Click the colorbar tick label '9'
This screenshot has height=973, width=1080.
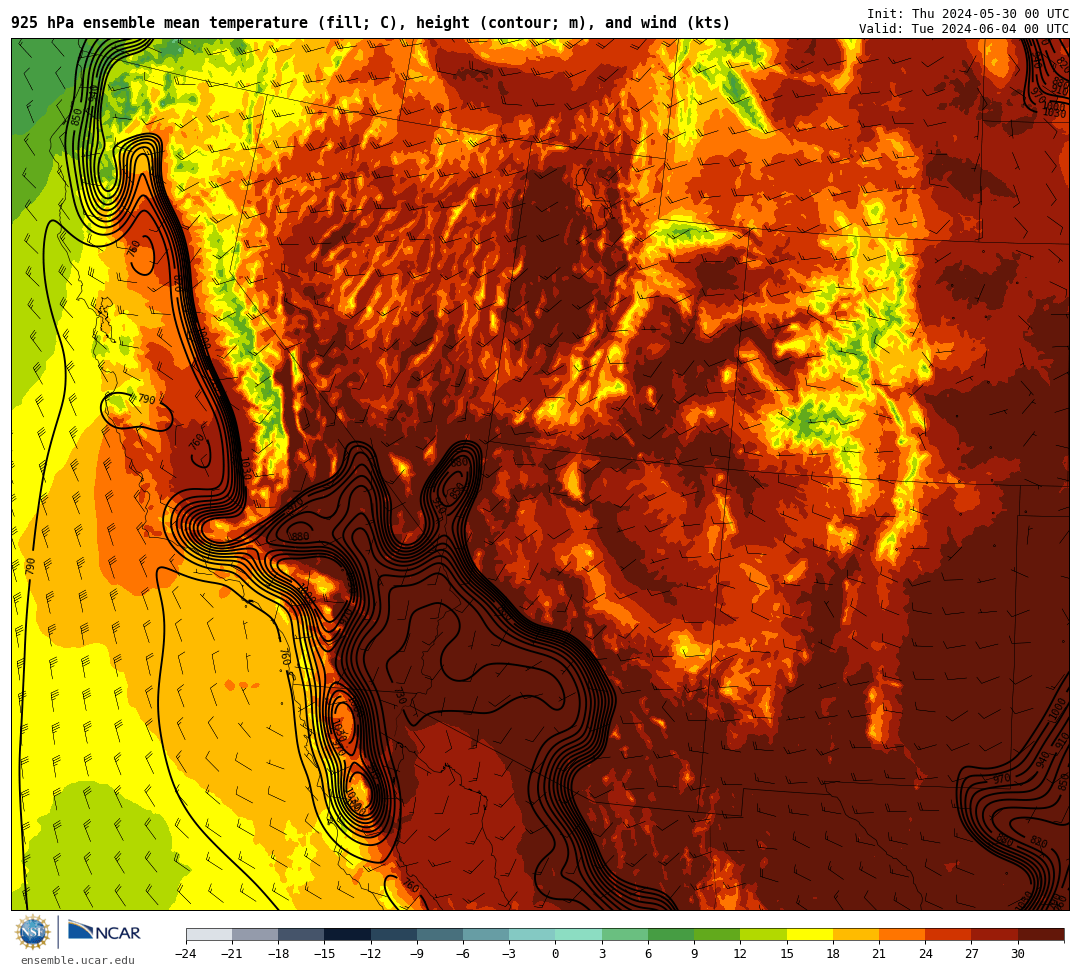694,954
